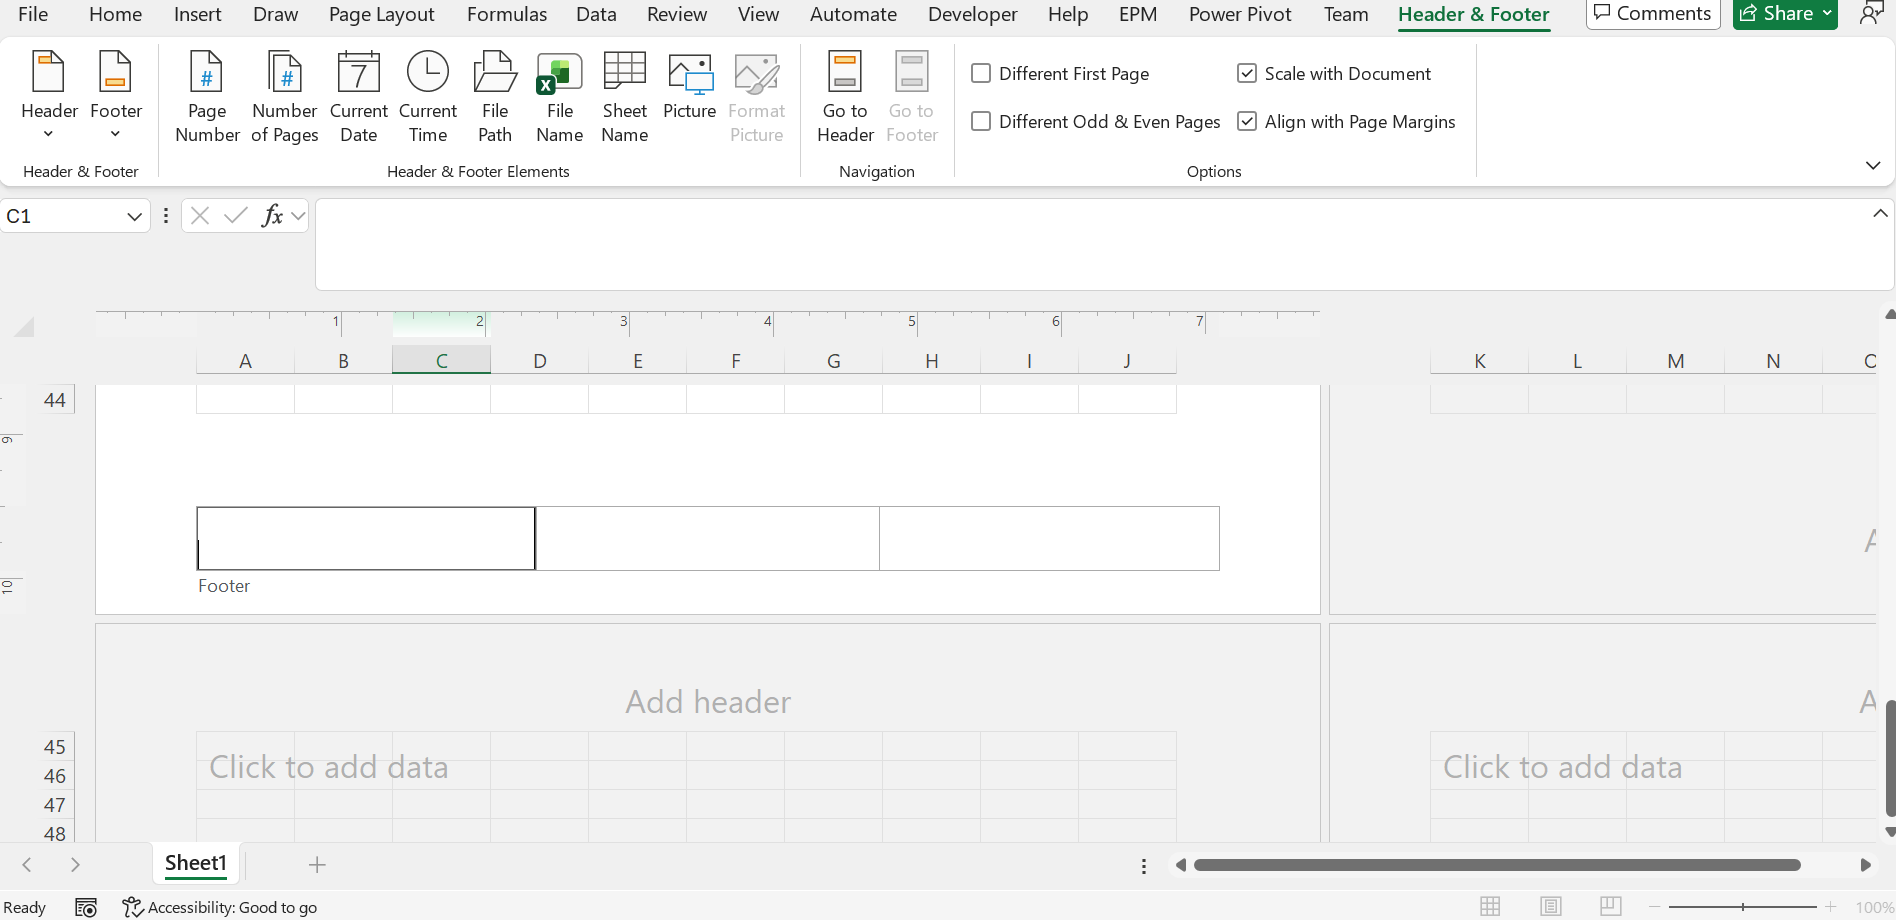The width and height of the screenshot is (1896, 920).
Task: Expand the Name Box dropdown
Action: [x=134, y=216]
